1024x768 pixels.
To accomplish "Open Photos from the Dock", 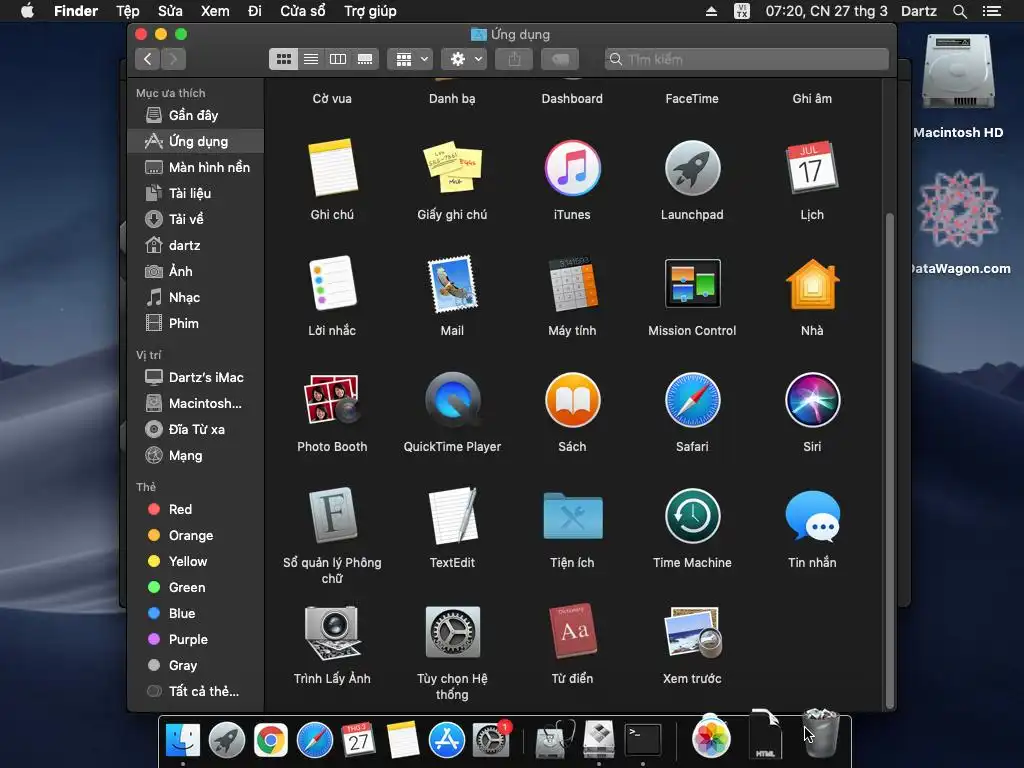I will pyautogui.click(x=711, y=738).
